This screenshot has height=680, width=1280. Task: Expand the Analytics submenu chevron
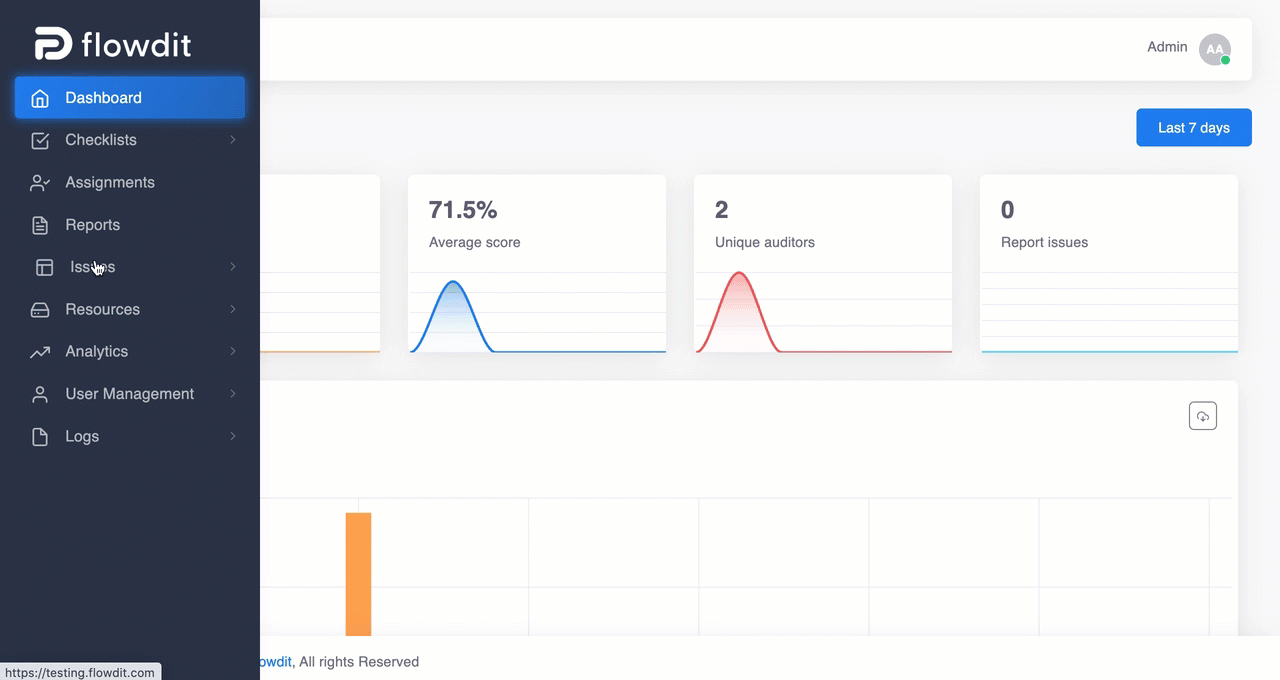[232, 351]
